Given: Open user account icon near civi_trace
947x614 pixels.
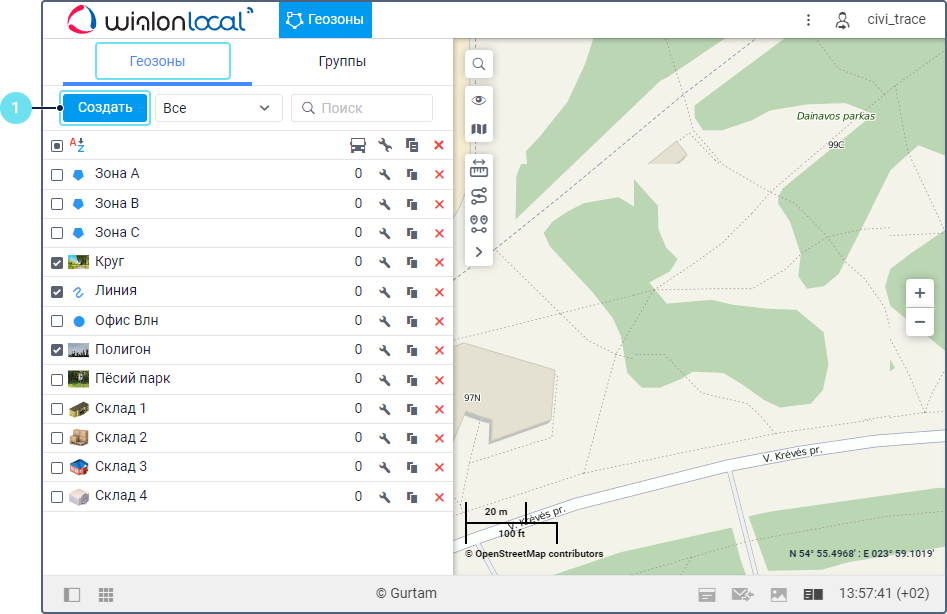Looking at the screenshot, I should 842,20.
